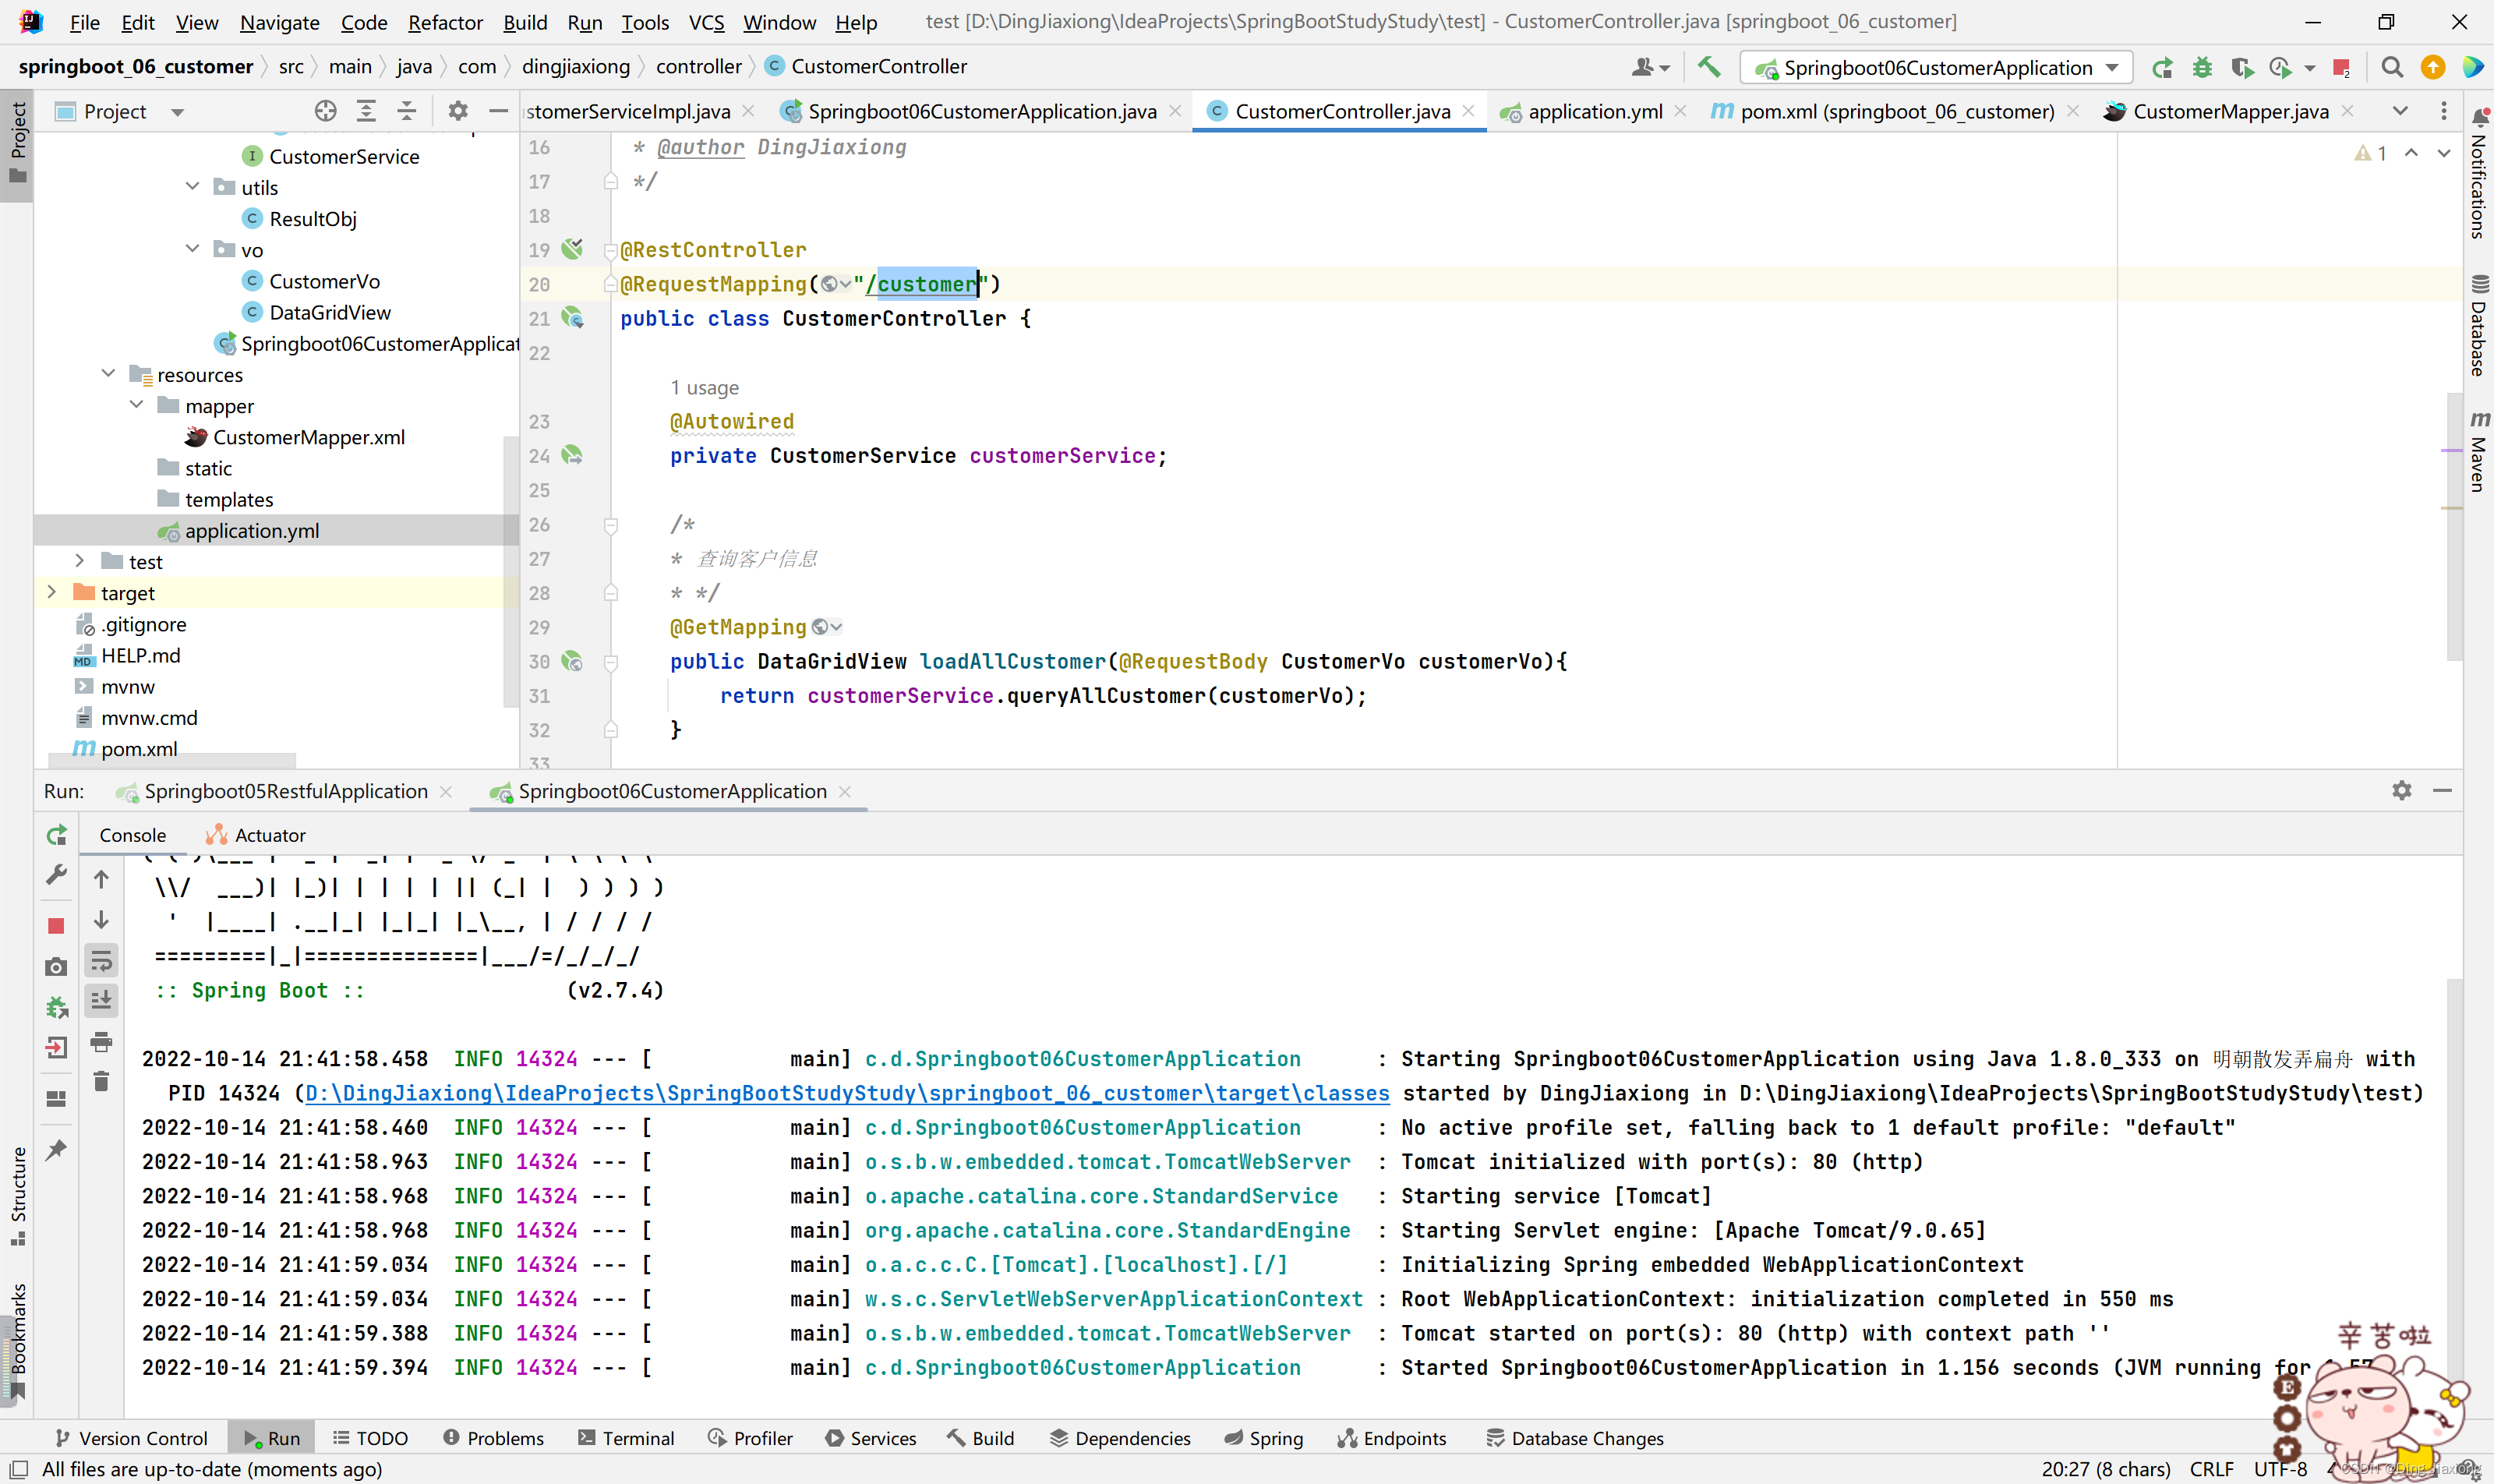Expand the target folder in project tree
Screen dimensions: 2494x1484
(51, 592)
